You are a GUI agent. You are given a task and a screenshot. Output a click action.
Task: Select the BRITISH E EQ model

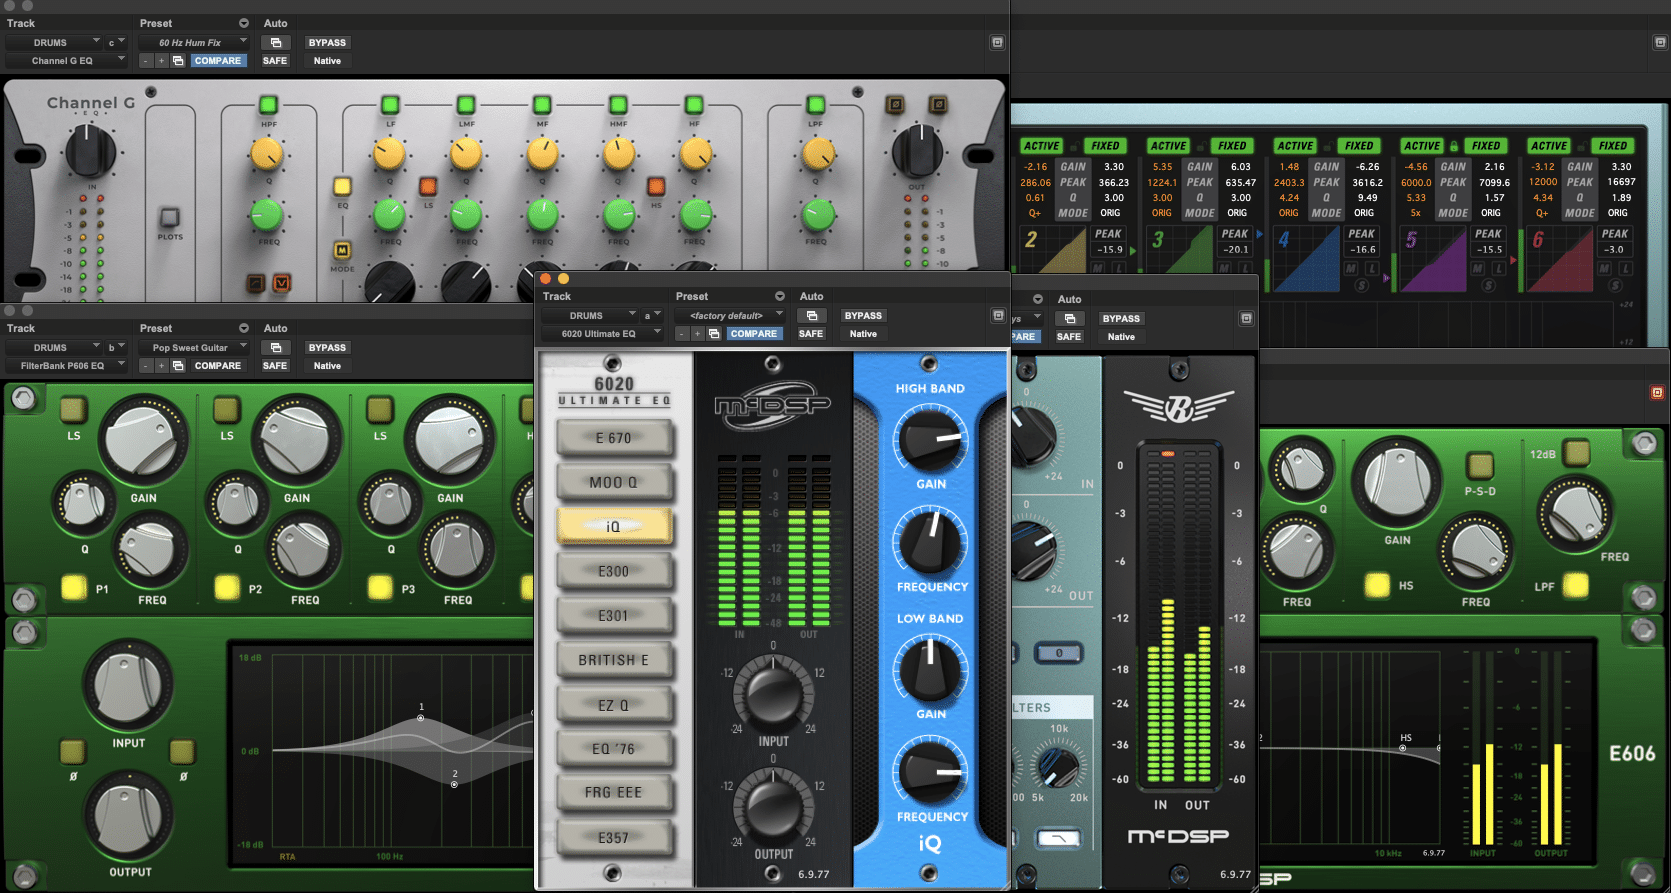(614, 660)
